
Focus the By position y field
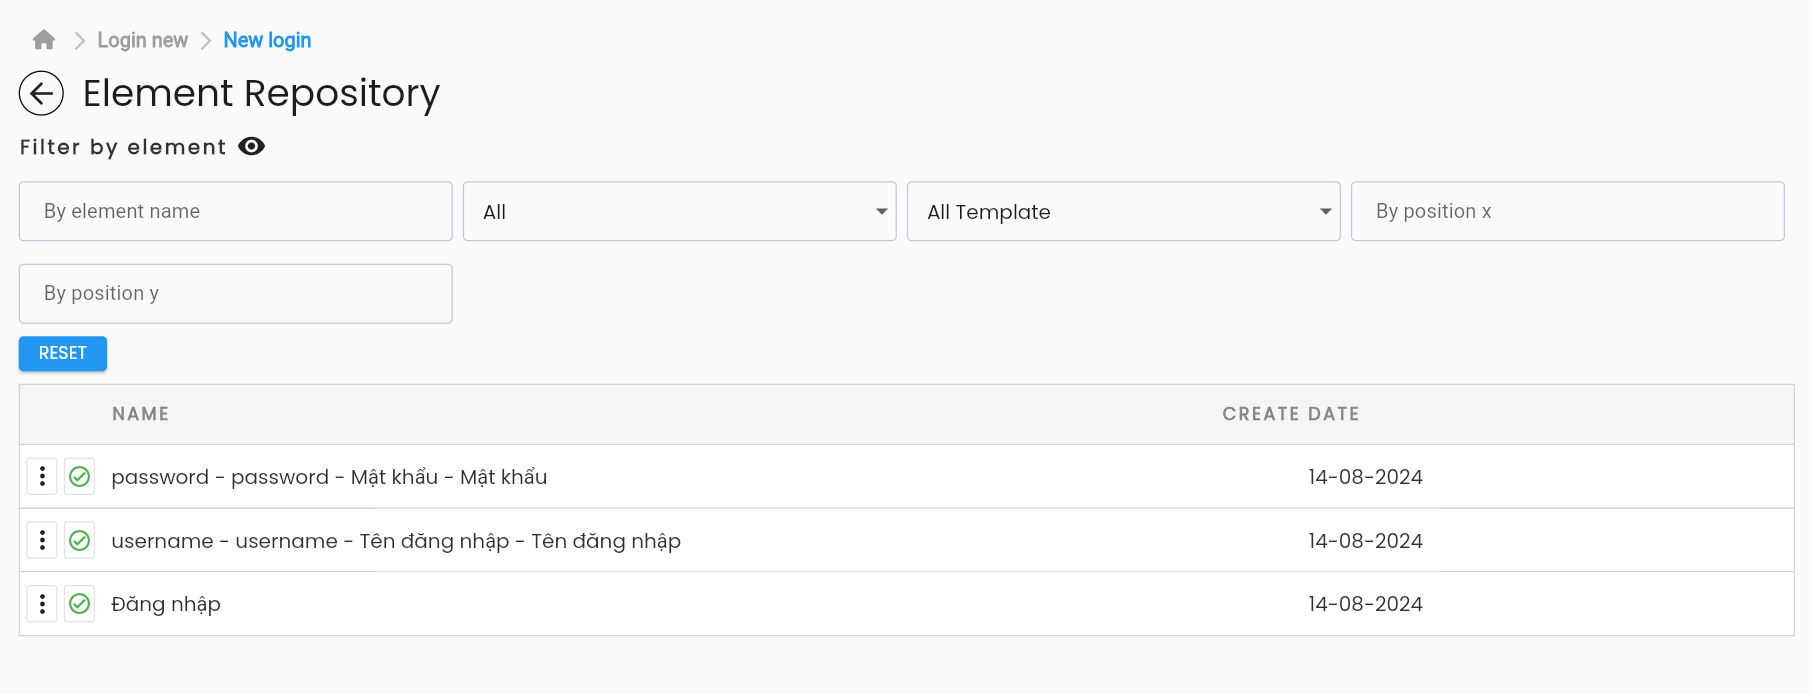pyautogui.click(x=236, y=294)
